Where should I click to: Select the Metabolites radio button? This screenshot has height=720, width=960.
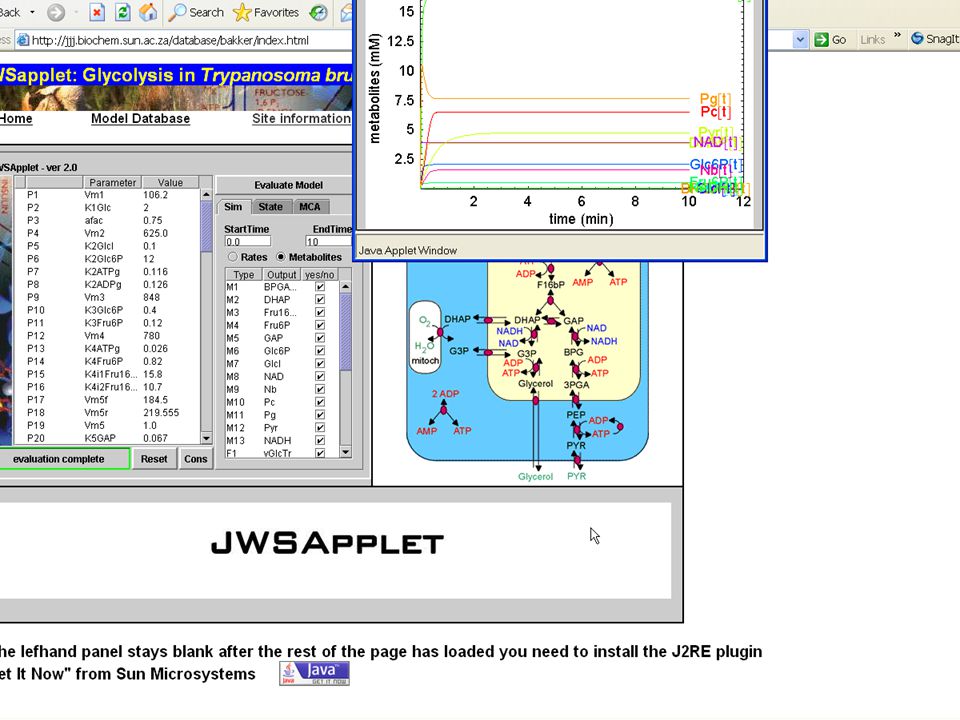pyautogui.click(x=281, y=257)
